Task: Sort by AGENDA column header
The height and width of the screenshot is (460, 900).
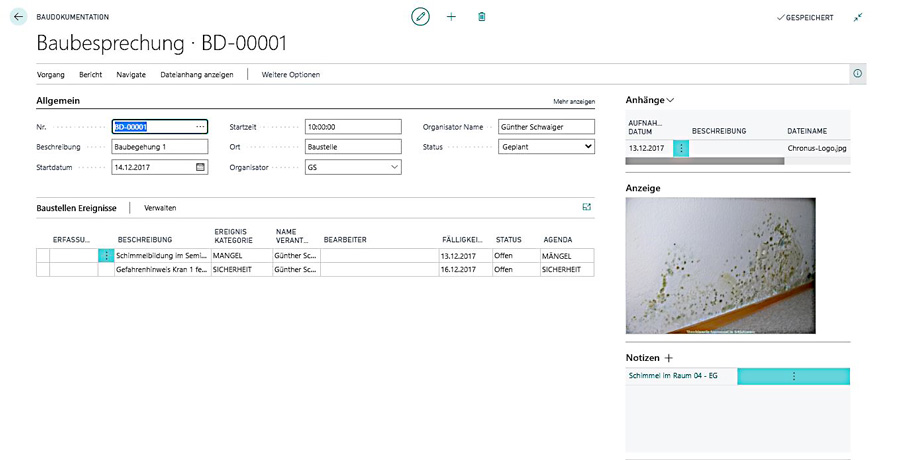Action: coord(557,240)
